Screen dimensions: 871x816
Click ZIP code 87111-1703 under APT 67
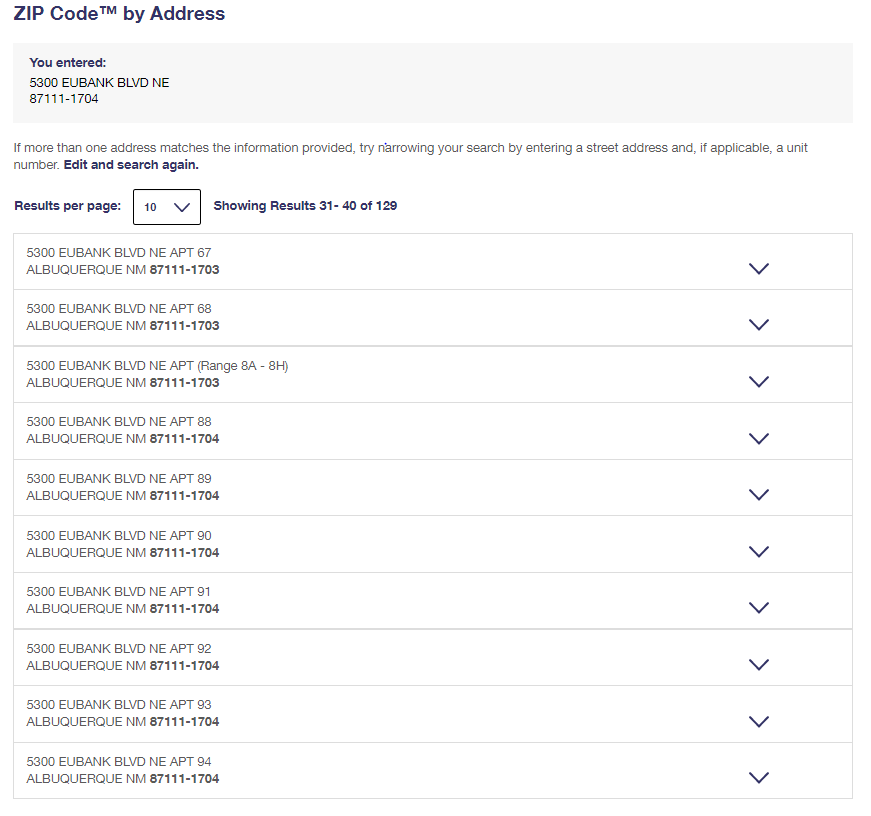coord(184,270)
